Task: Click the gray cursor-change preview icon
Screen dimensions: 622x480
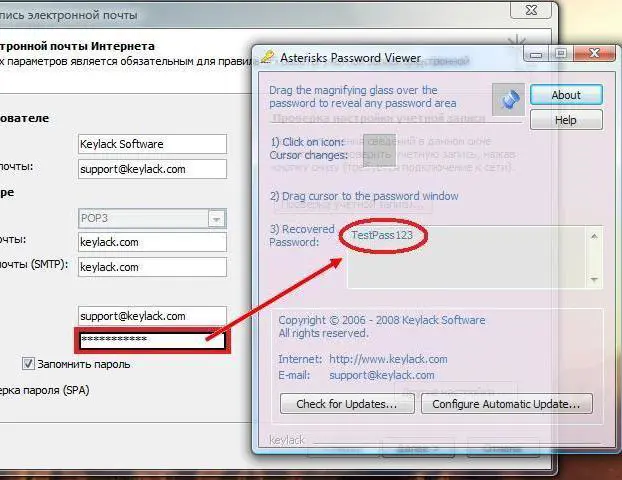Action: tap(379, 151)
